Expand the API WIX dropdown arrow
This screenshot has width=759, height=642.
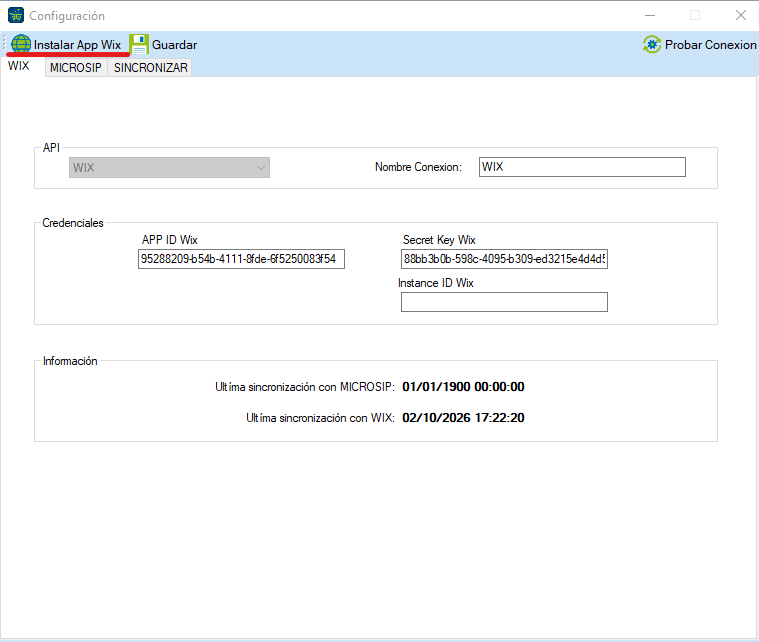[261, 168]
